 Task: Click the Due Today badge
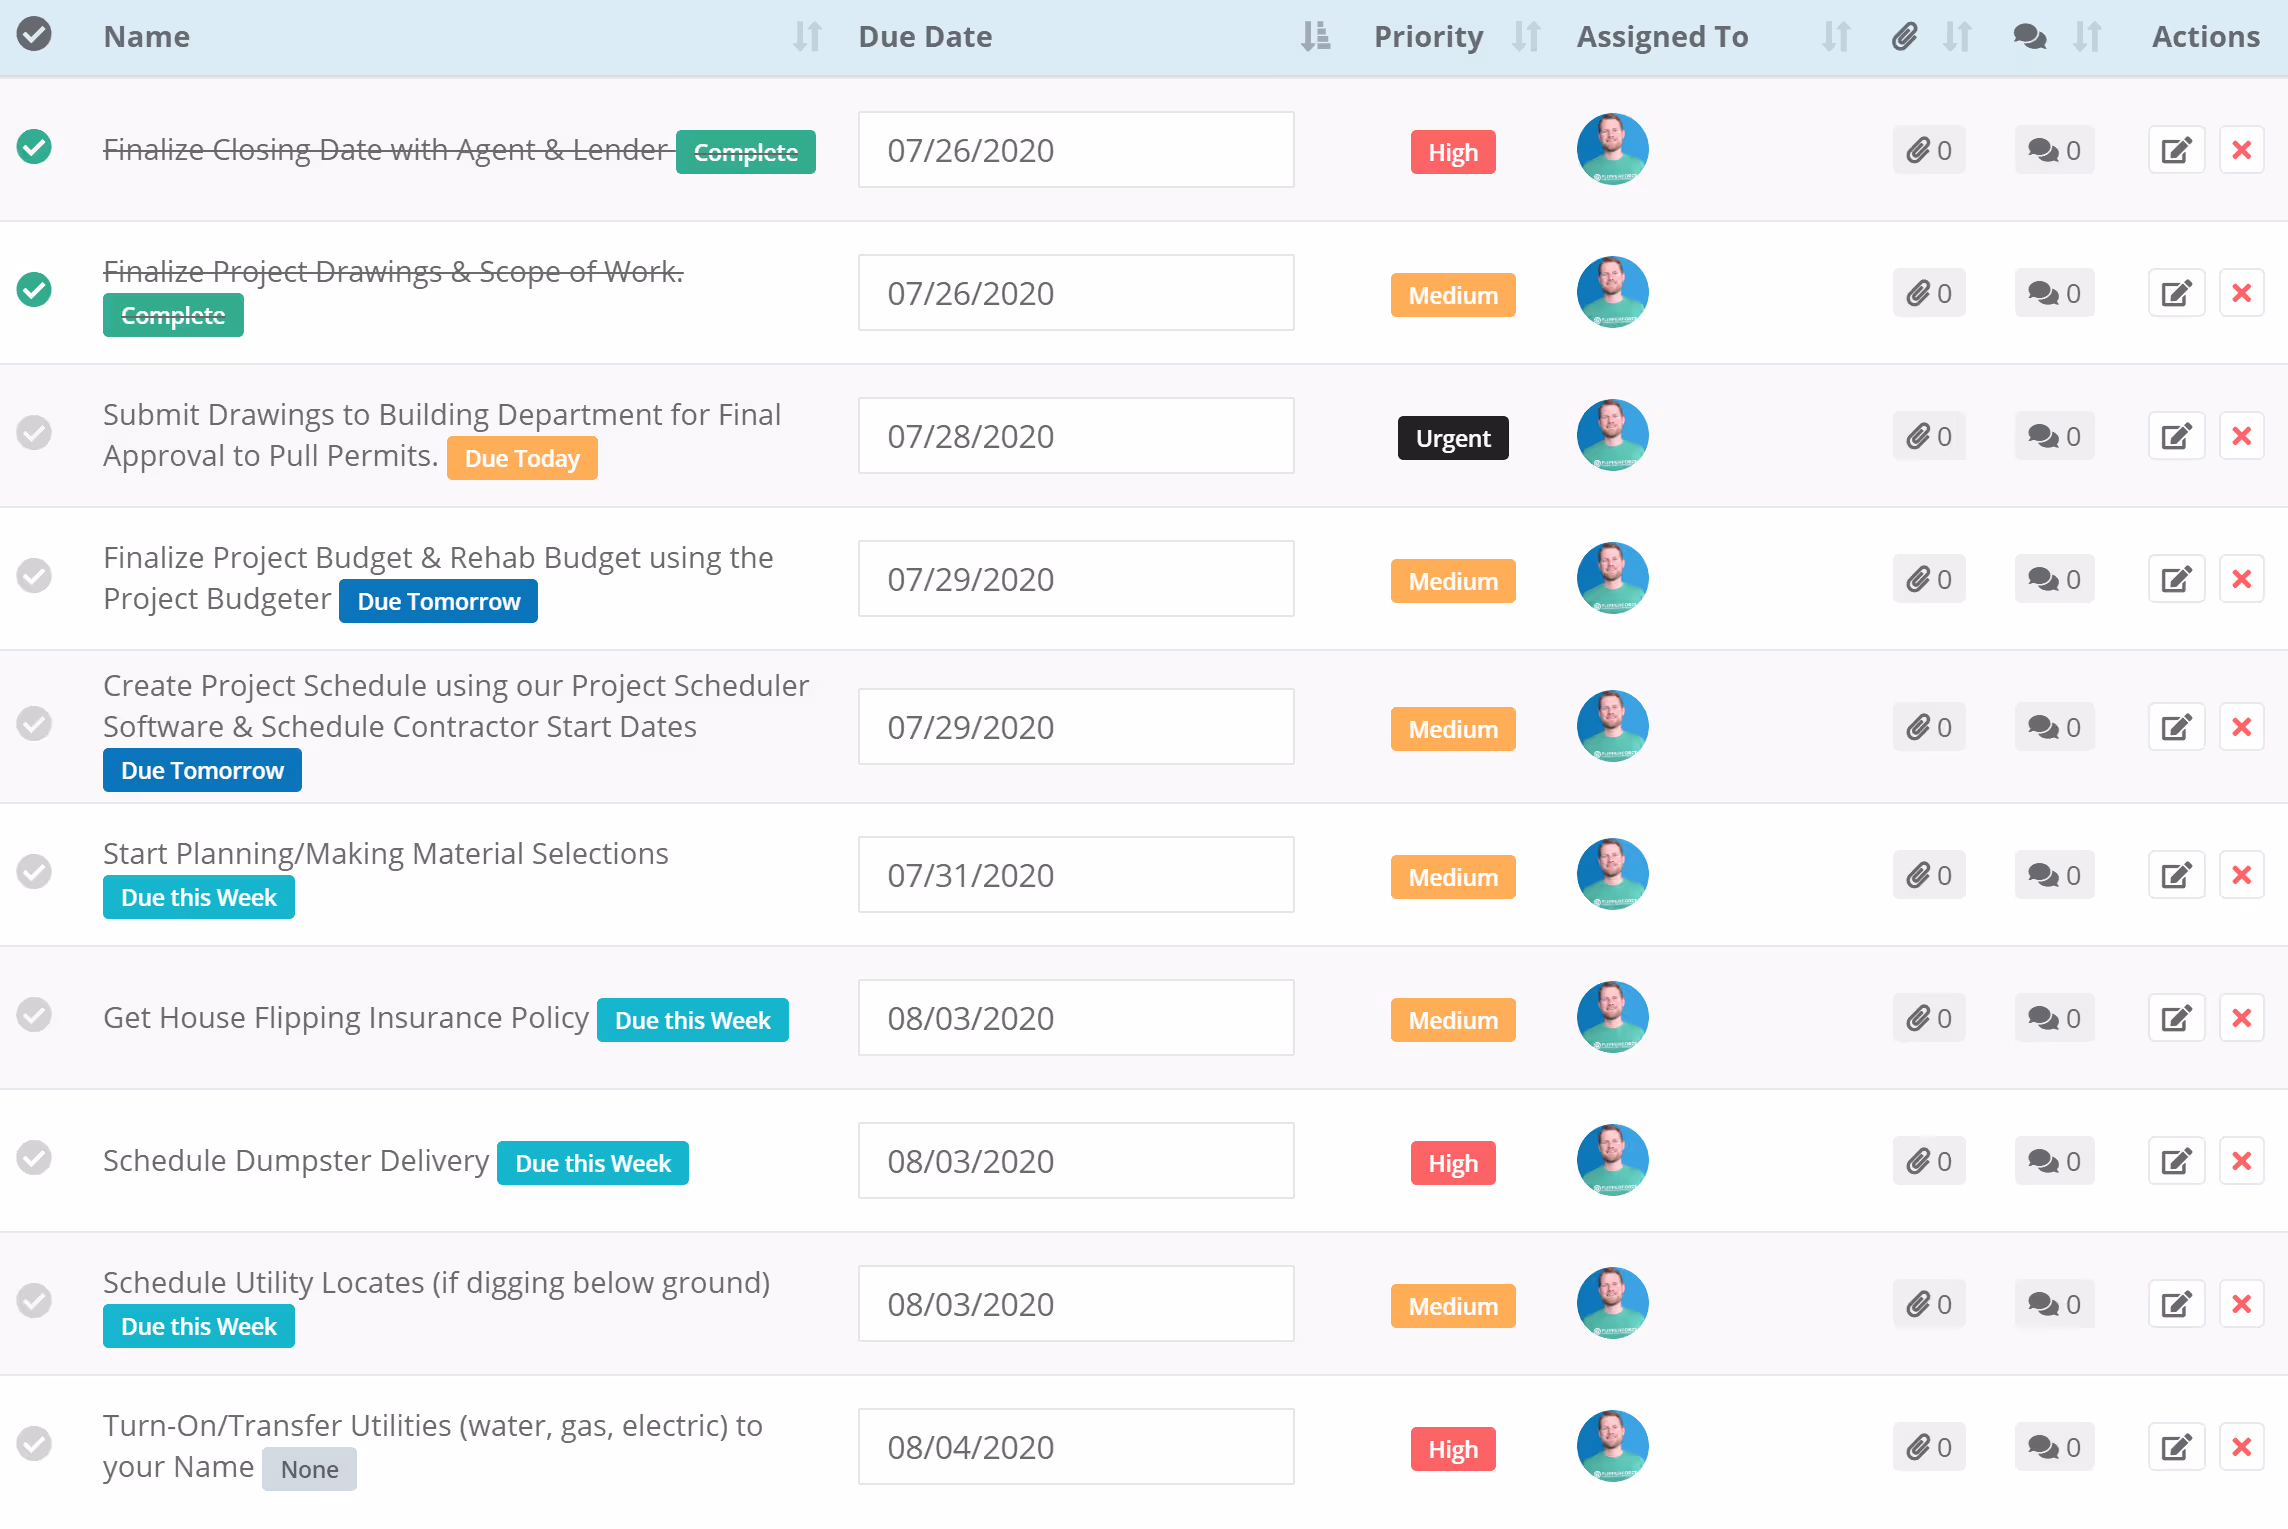pyautogui.click(x=522, y=458)
